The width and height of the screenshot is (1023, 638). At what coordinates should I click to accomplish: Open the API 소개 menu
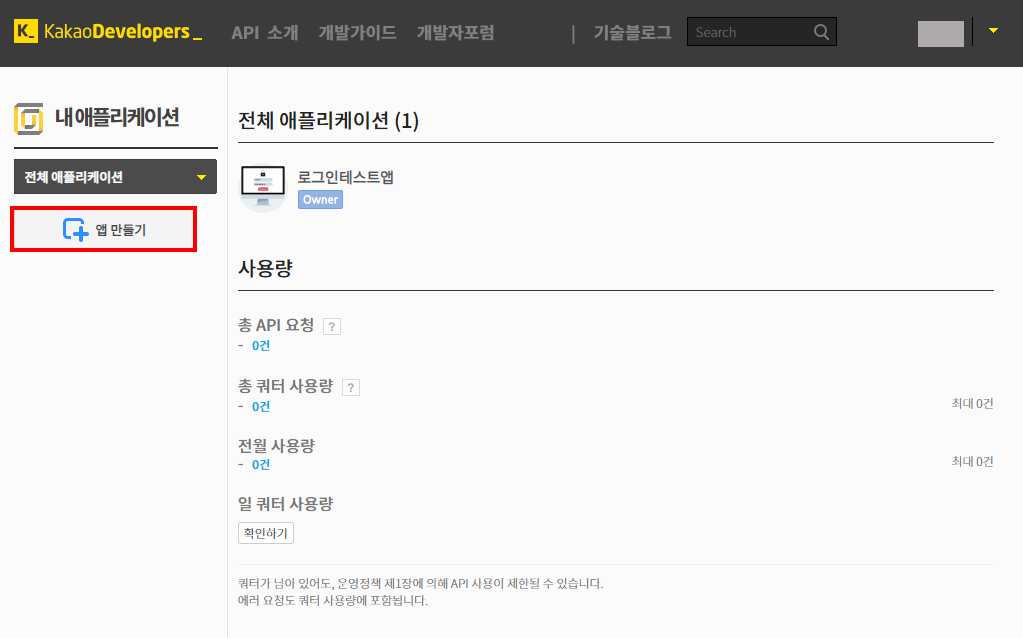pyautogui.click(x=265, y=33)
